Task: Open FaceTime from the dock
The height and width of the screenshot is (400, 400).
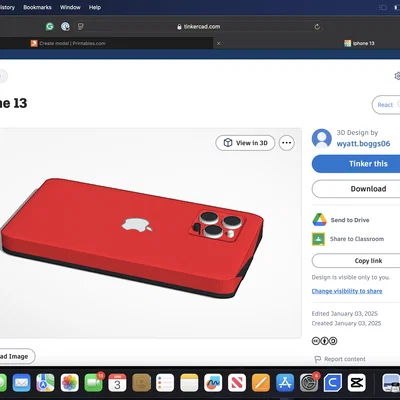Action: tap(93, 382)
